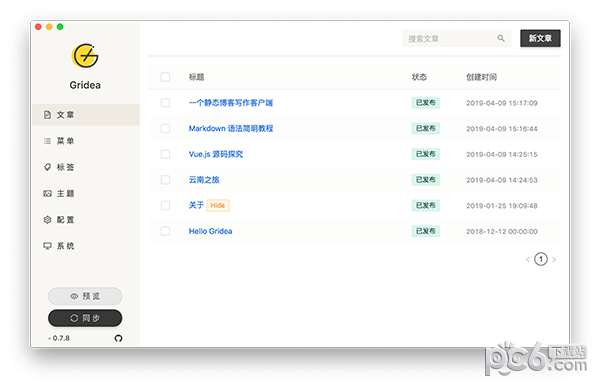This screenshot has height=388, width=600.
Task: Click the 标题 column header
Action: click(x=196, y=77)
